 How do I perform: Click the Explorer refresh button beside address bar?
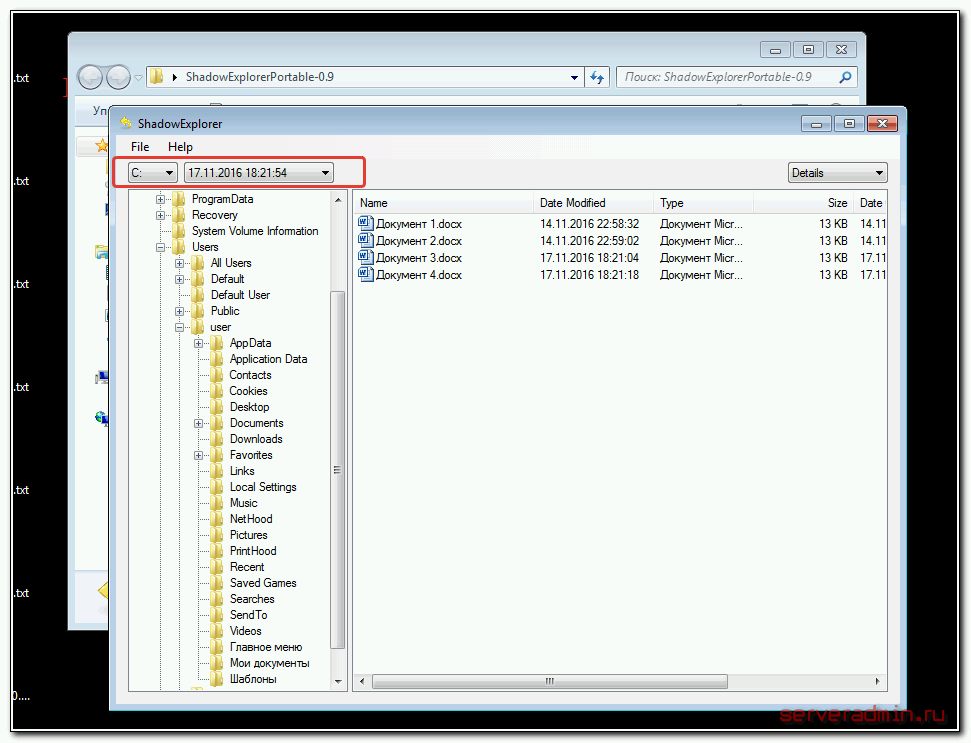click(x=598, y=77)
